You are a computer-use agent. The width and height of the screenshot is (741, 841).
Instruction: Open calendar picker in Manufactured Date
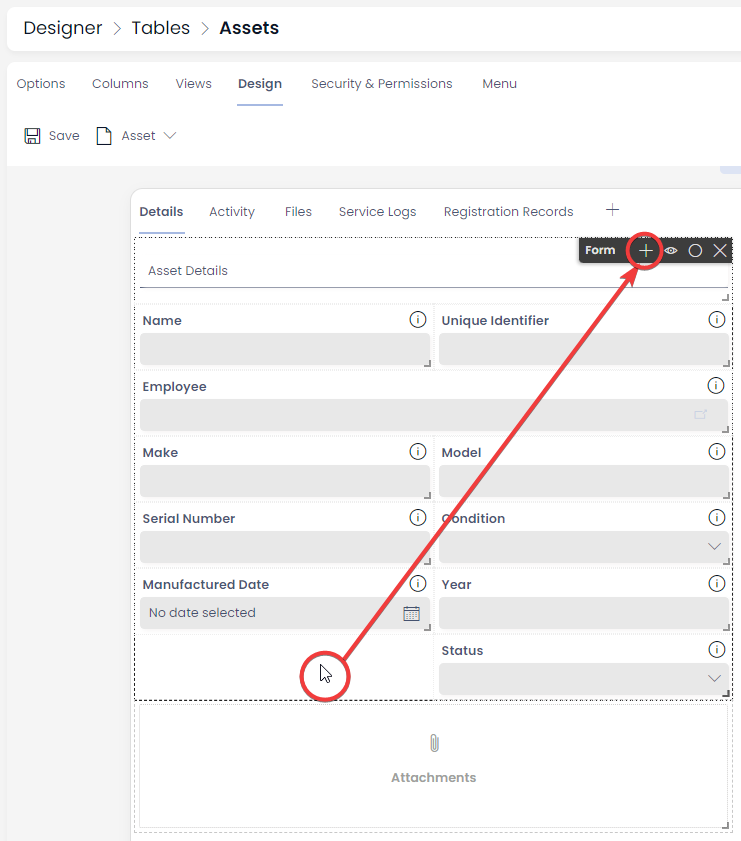[411, 614]
